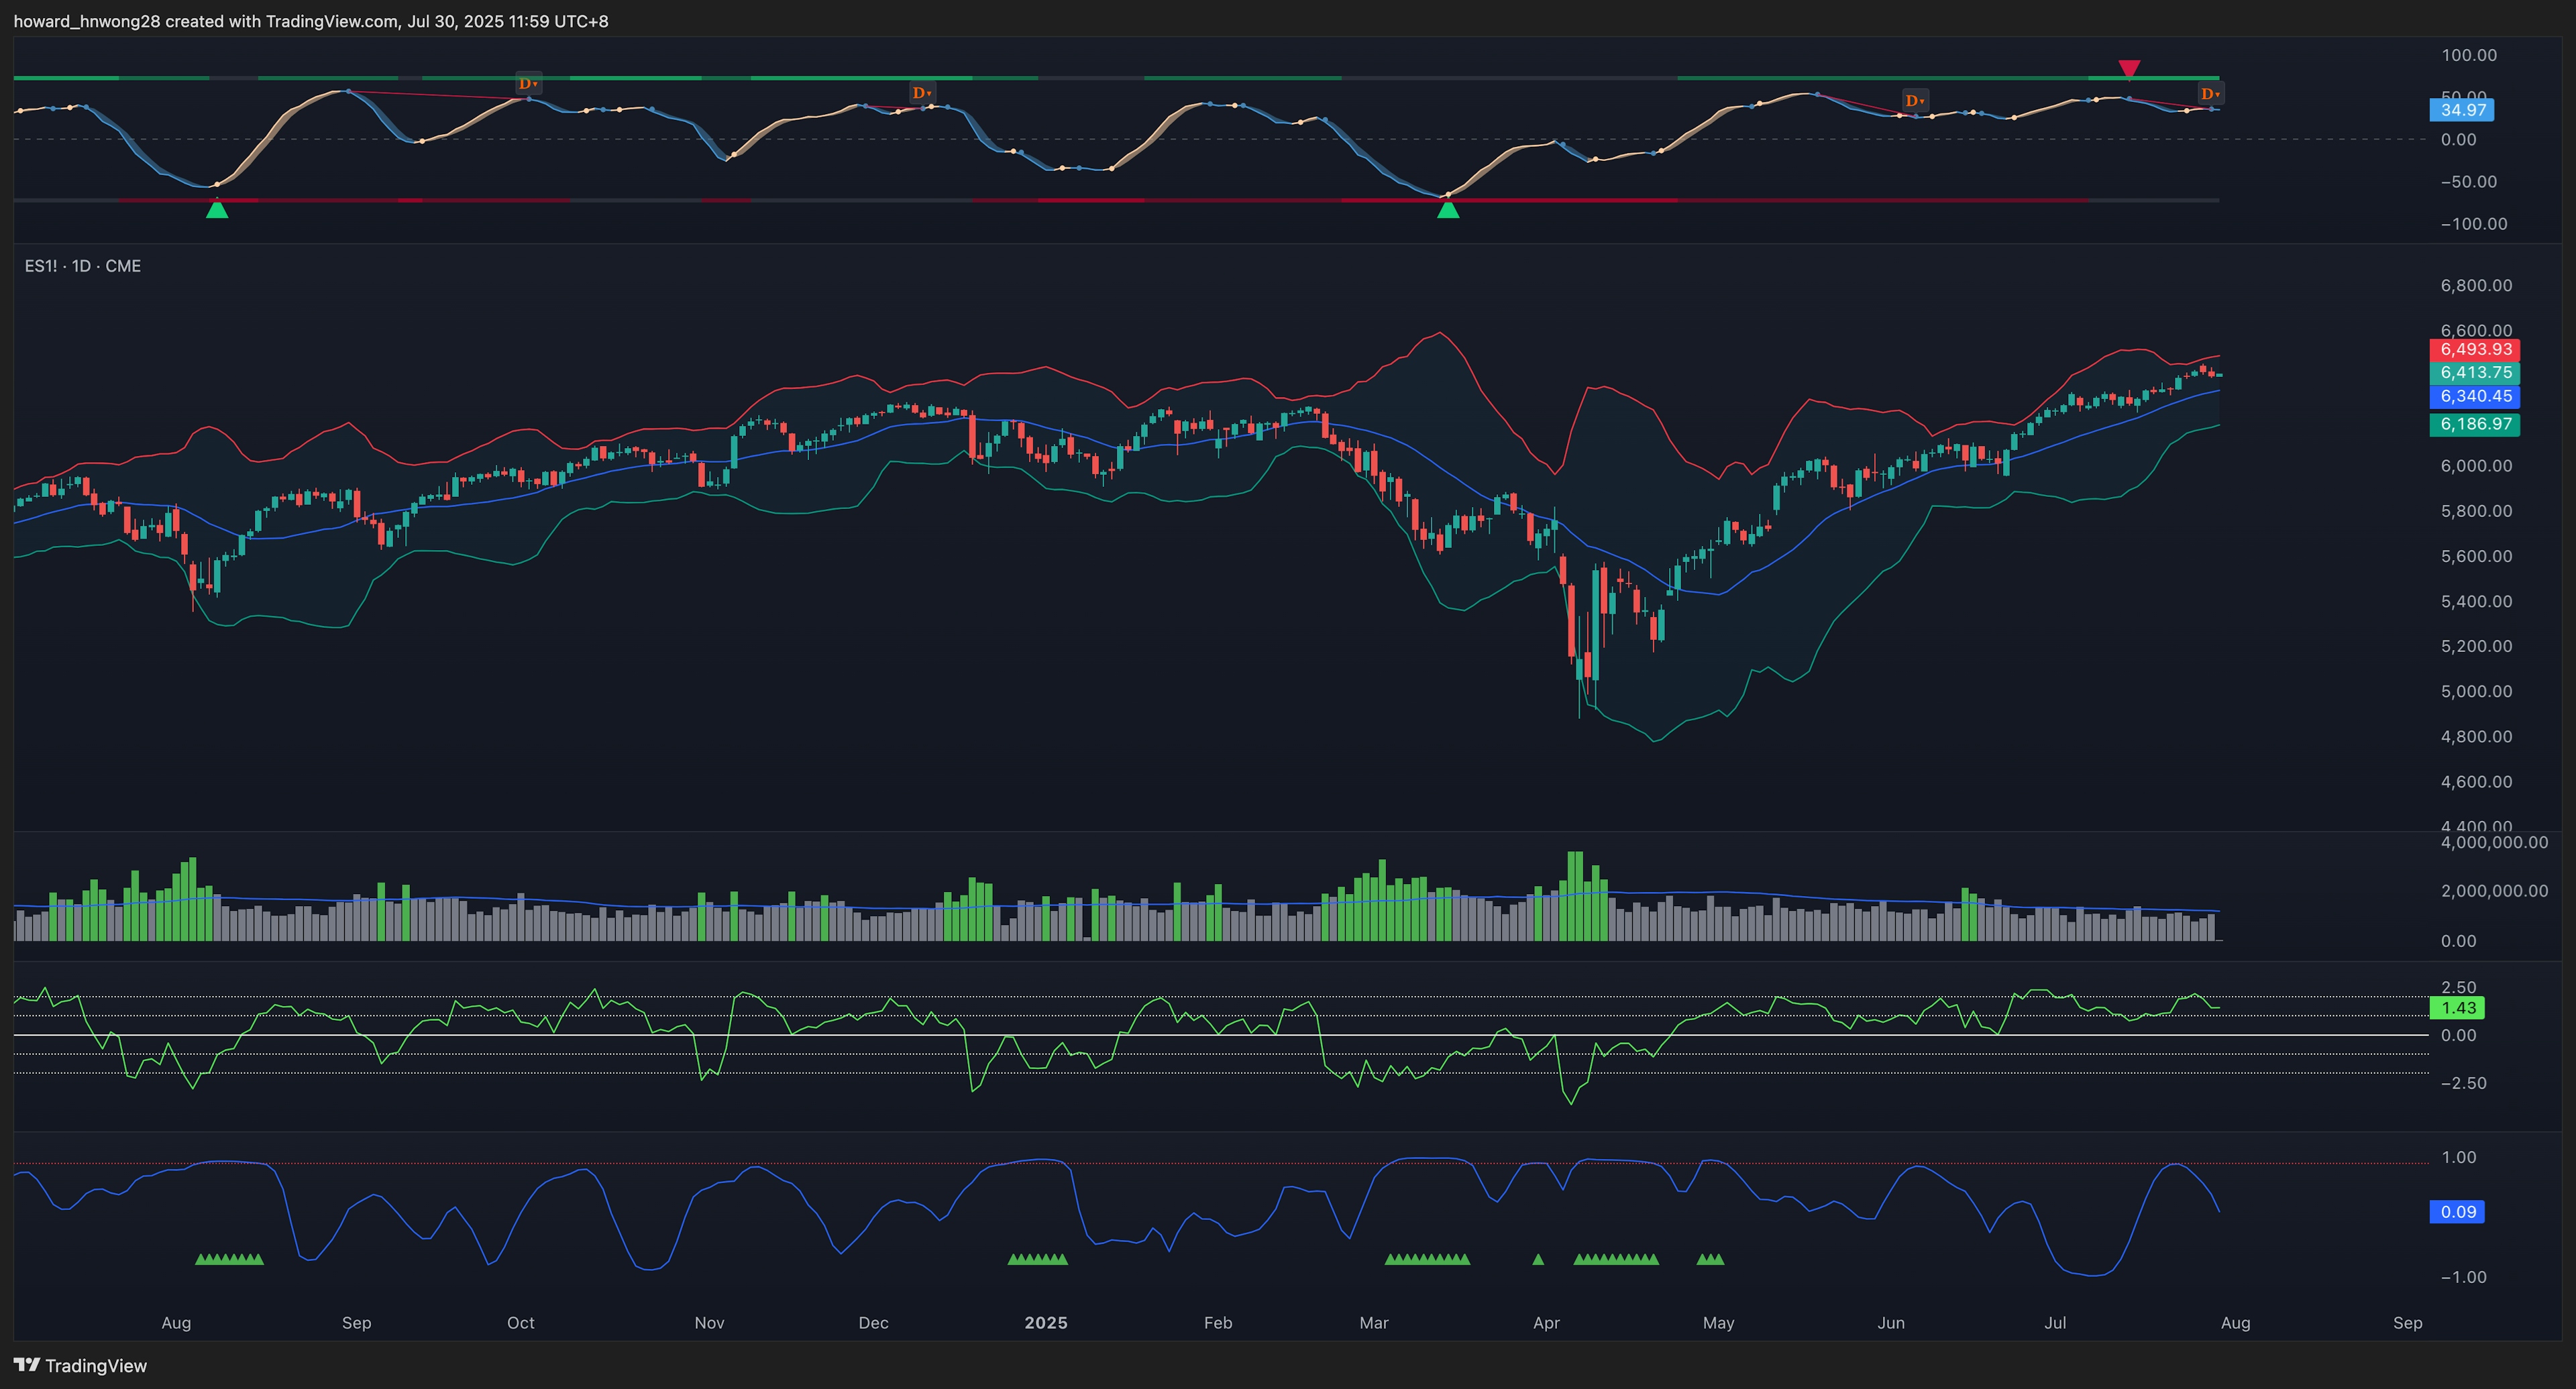Click the green triangle cluster under August correlation
Image resolution: width=2576 pixels, height=1389 pixels.
pos(229,1259)
